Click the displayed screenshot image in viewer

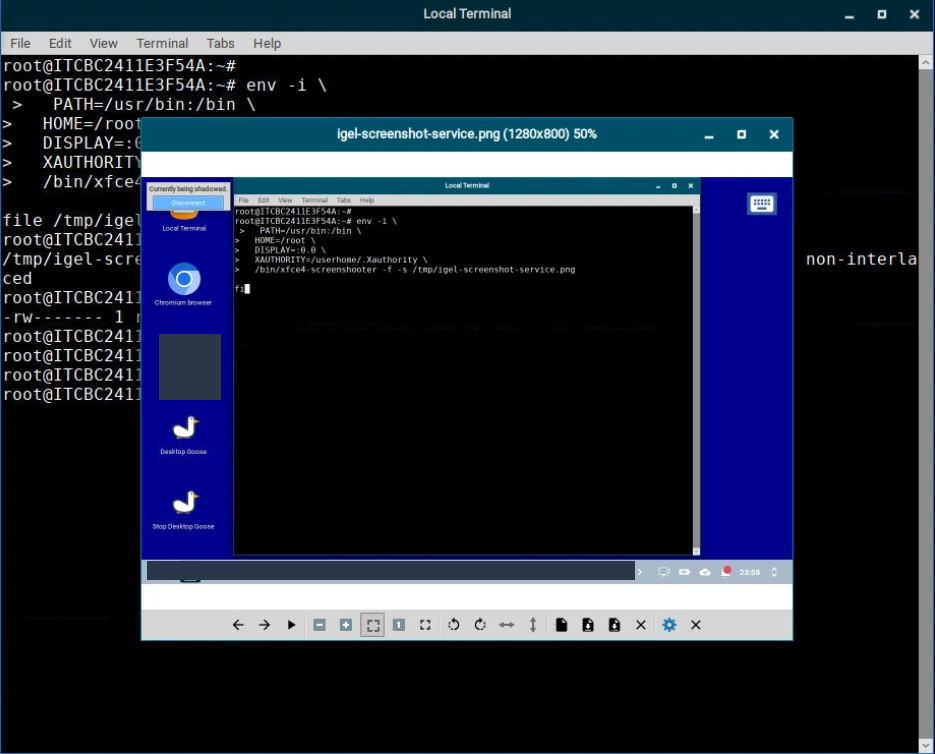(x=467, y=380)
